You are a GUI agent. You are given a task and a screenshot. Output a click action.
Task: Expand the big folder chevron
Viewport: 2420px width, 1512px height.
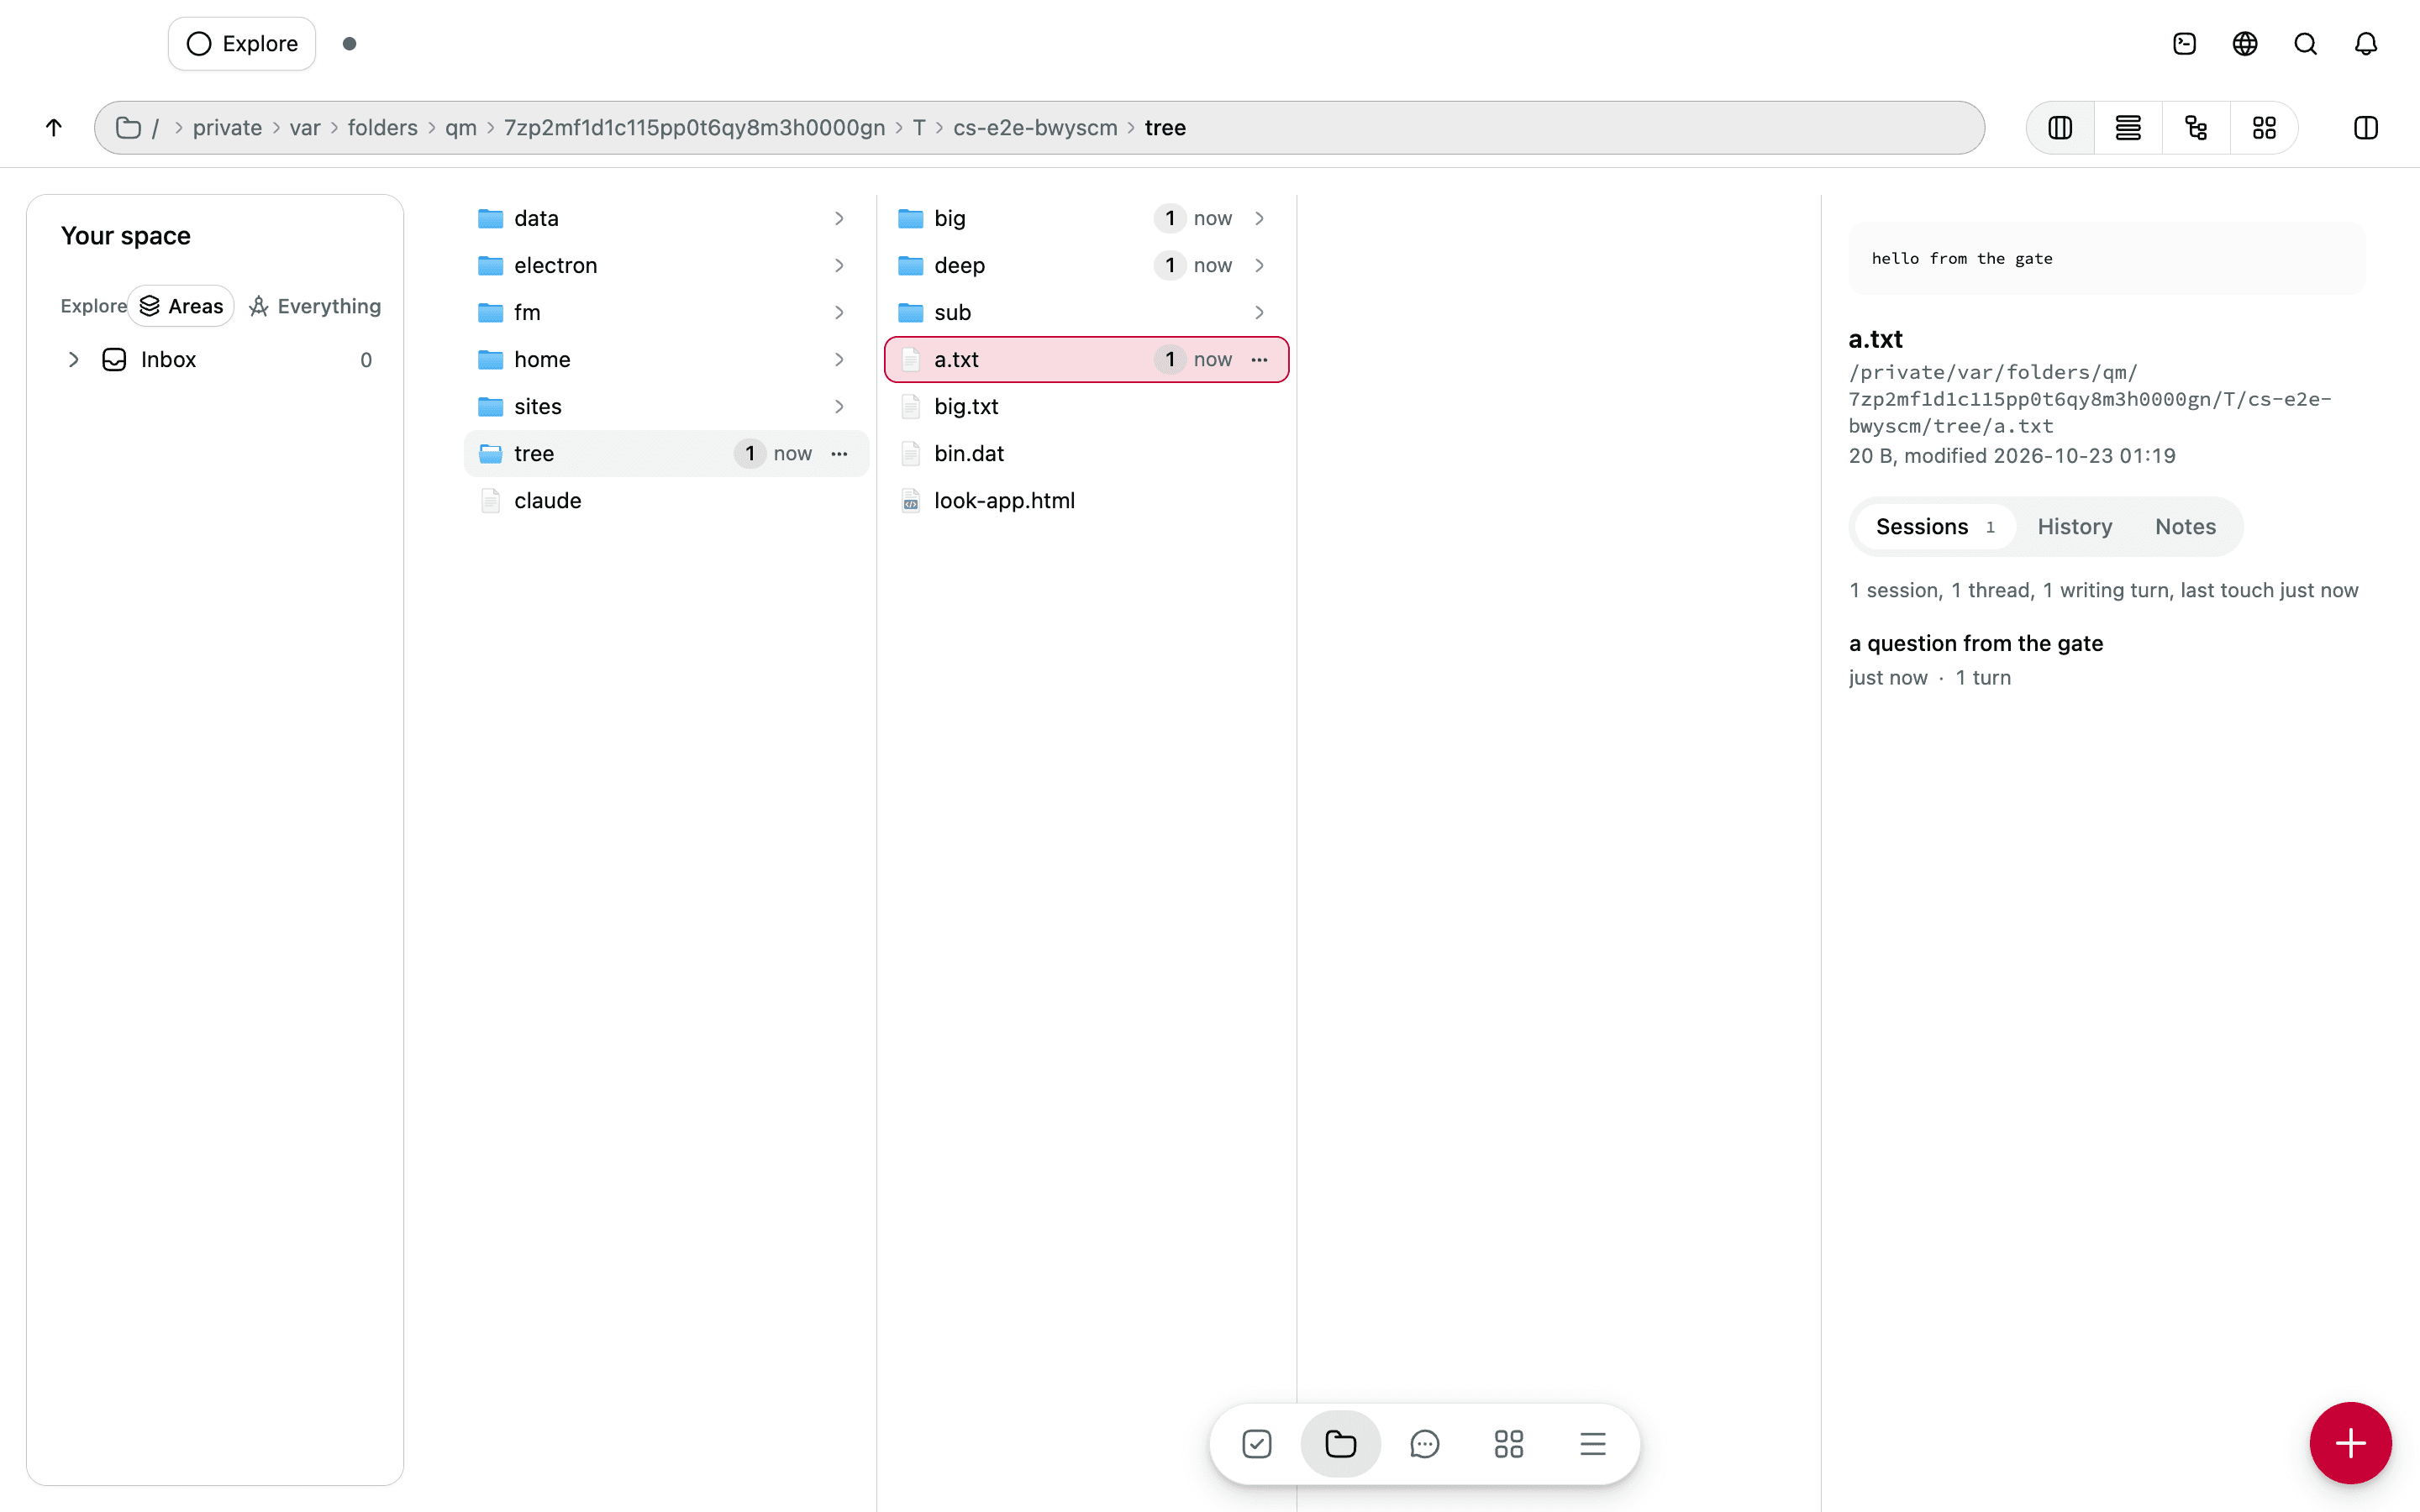coord(1259,218)
